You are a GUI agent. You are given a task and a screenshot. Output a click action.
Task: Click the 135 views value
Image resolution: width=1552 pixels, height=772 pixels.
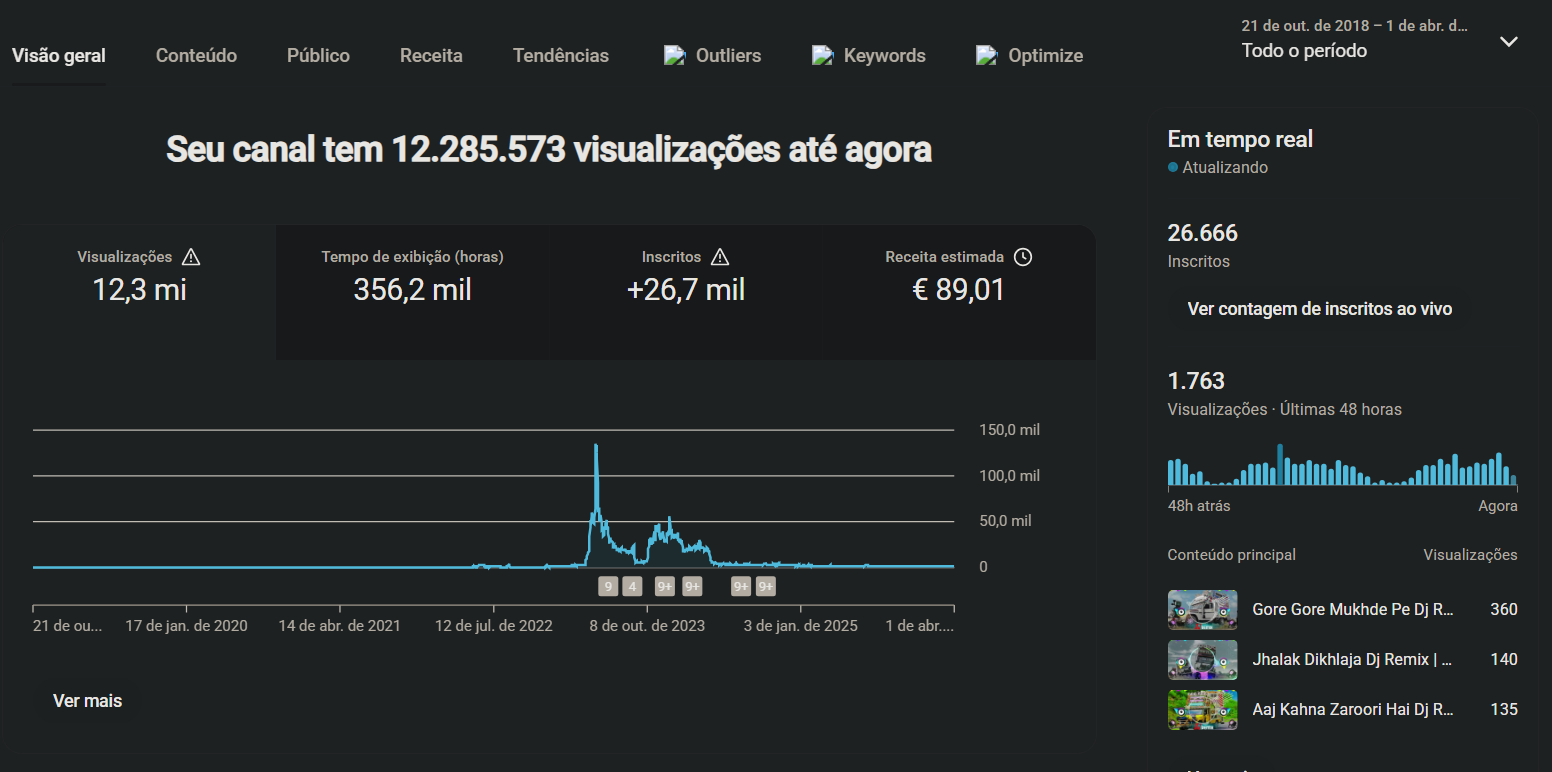point(1504,710)
